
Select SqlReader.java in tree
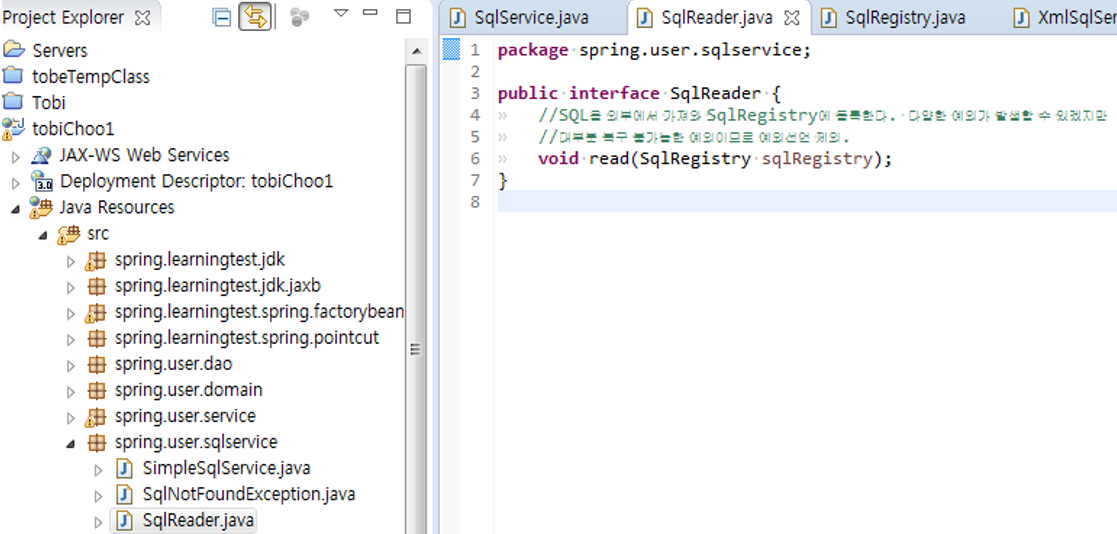(x=197, y=520)
